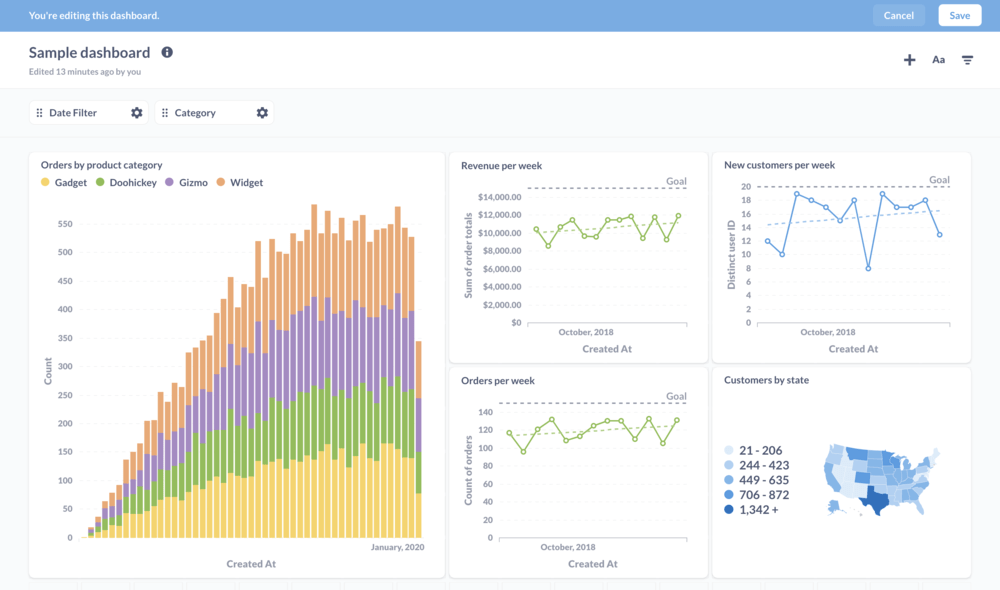The height and width of the screenshot is (590, 1000).
Task: Click the Date Filter drag handle dots
Action: (37, 113)
